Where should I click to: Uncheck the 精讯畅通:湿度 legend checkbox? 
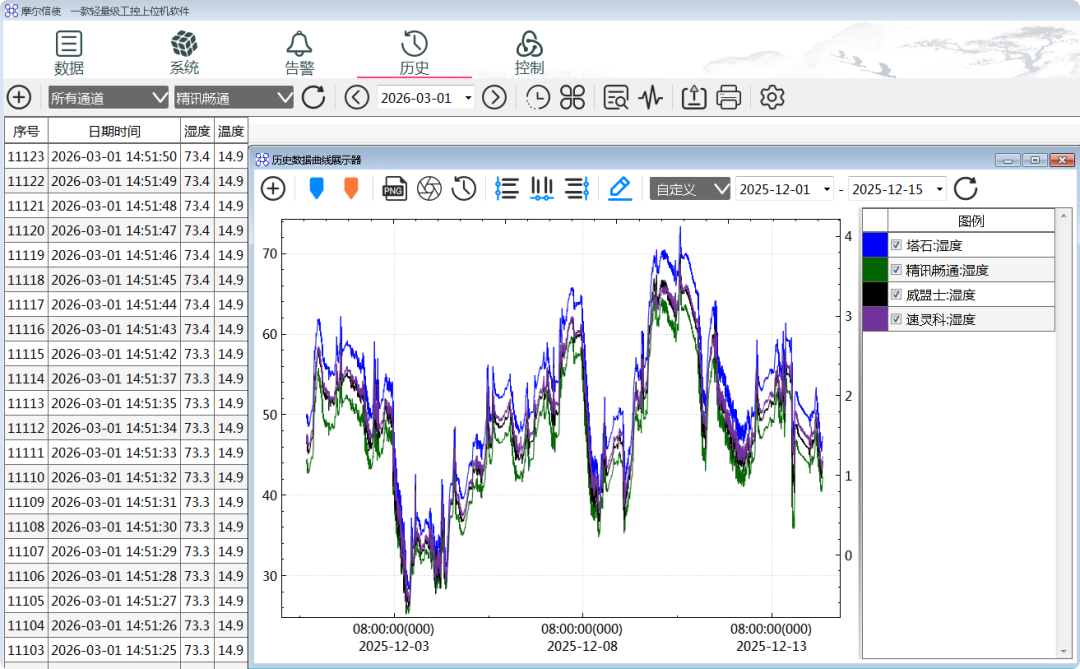click(x=896, y=269)
